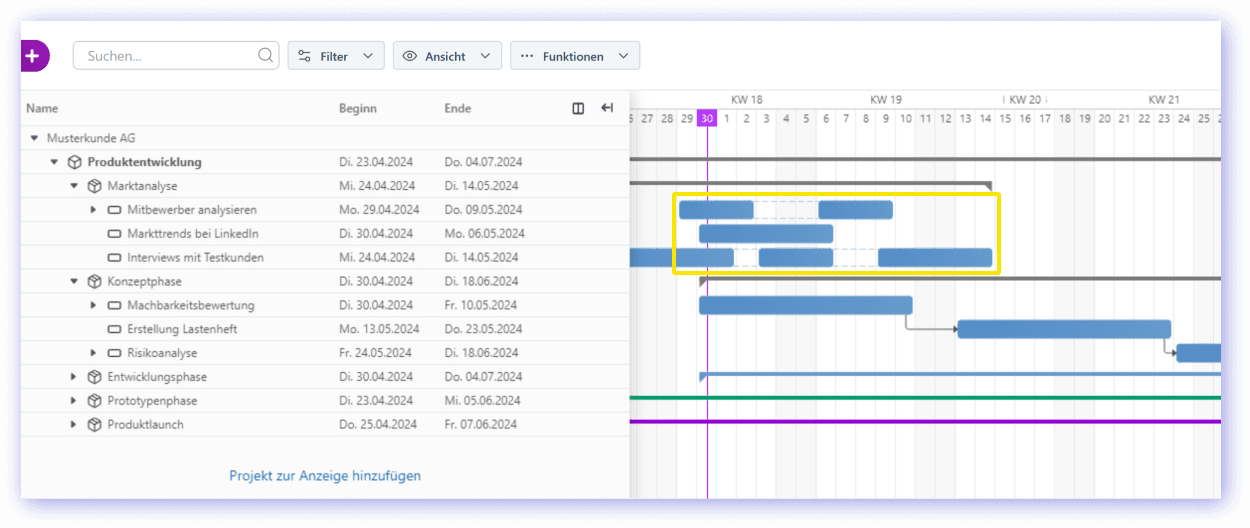Select the Markttrends bei LinkedIn Gantt bar

[x=765, y=234]
